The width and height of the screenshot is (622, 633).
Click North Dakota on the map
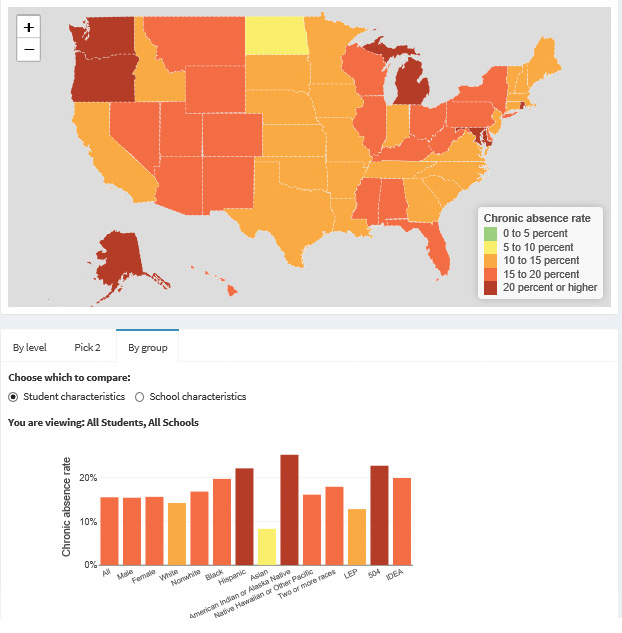276,36
